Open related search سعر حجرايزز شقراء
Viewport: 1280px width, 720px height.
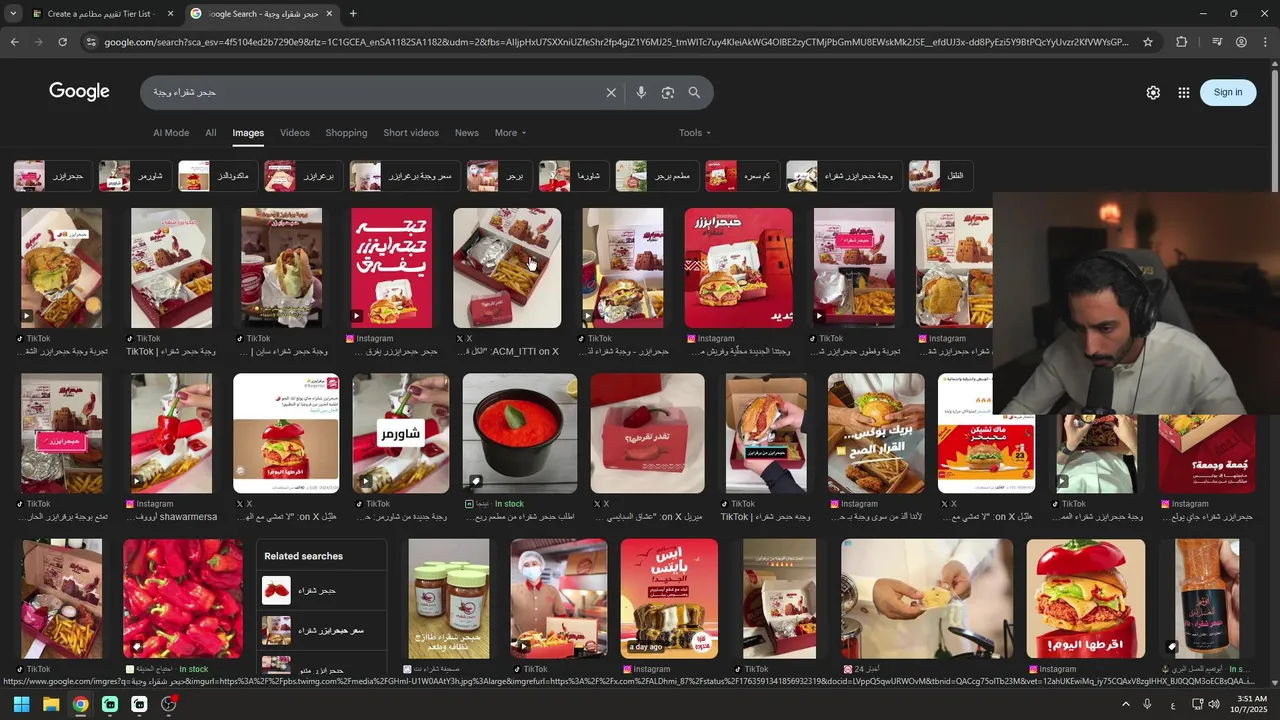tap(322, 630)
